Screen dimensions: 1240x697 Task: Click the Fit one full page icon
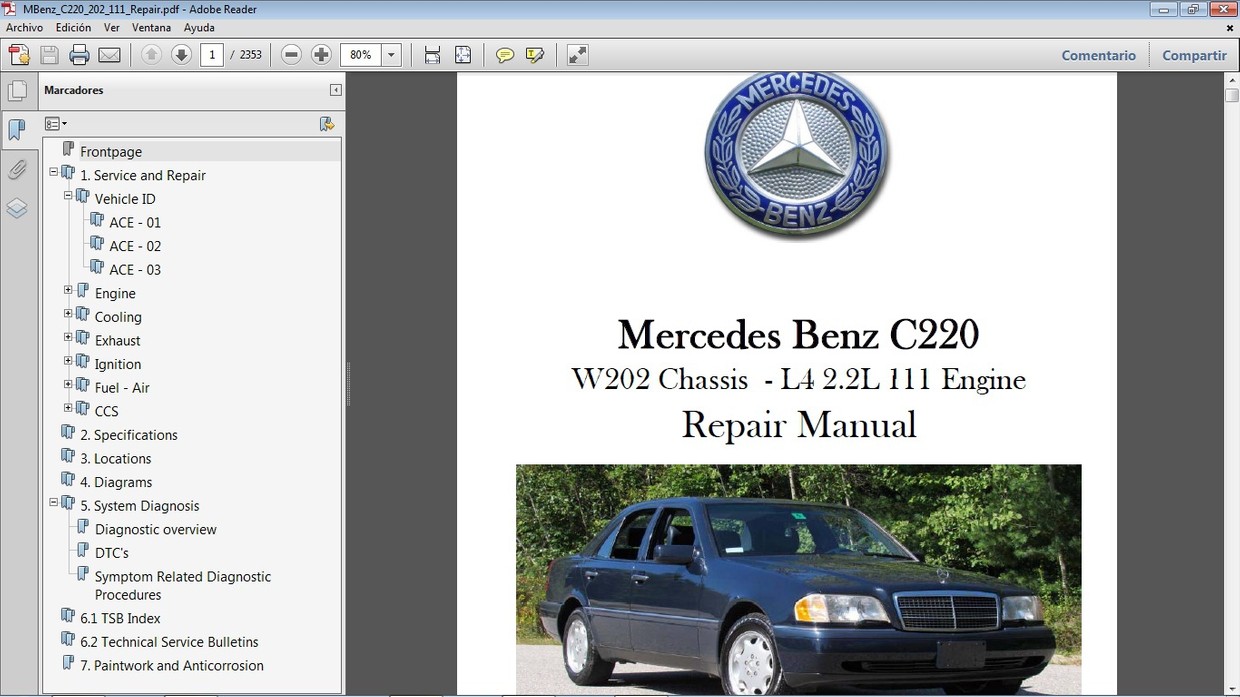tap(463, 55)
